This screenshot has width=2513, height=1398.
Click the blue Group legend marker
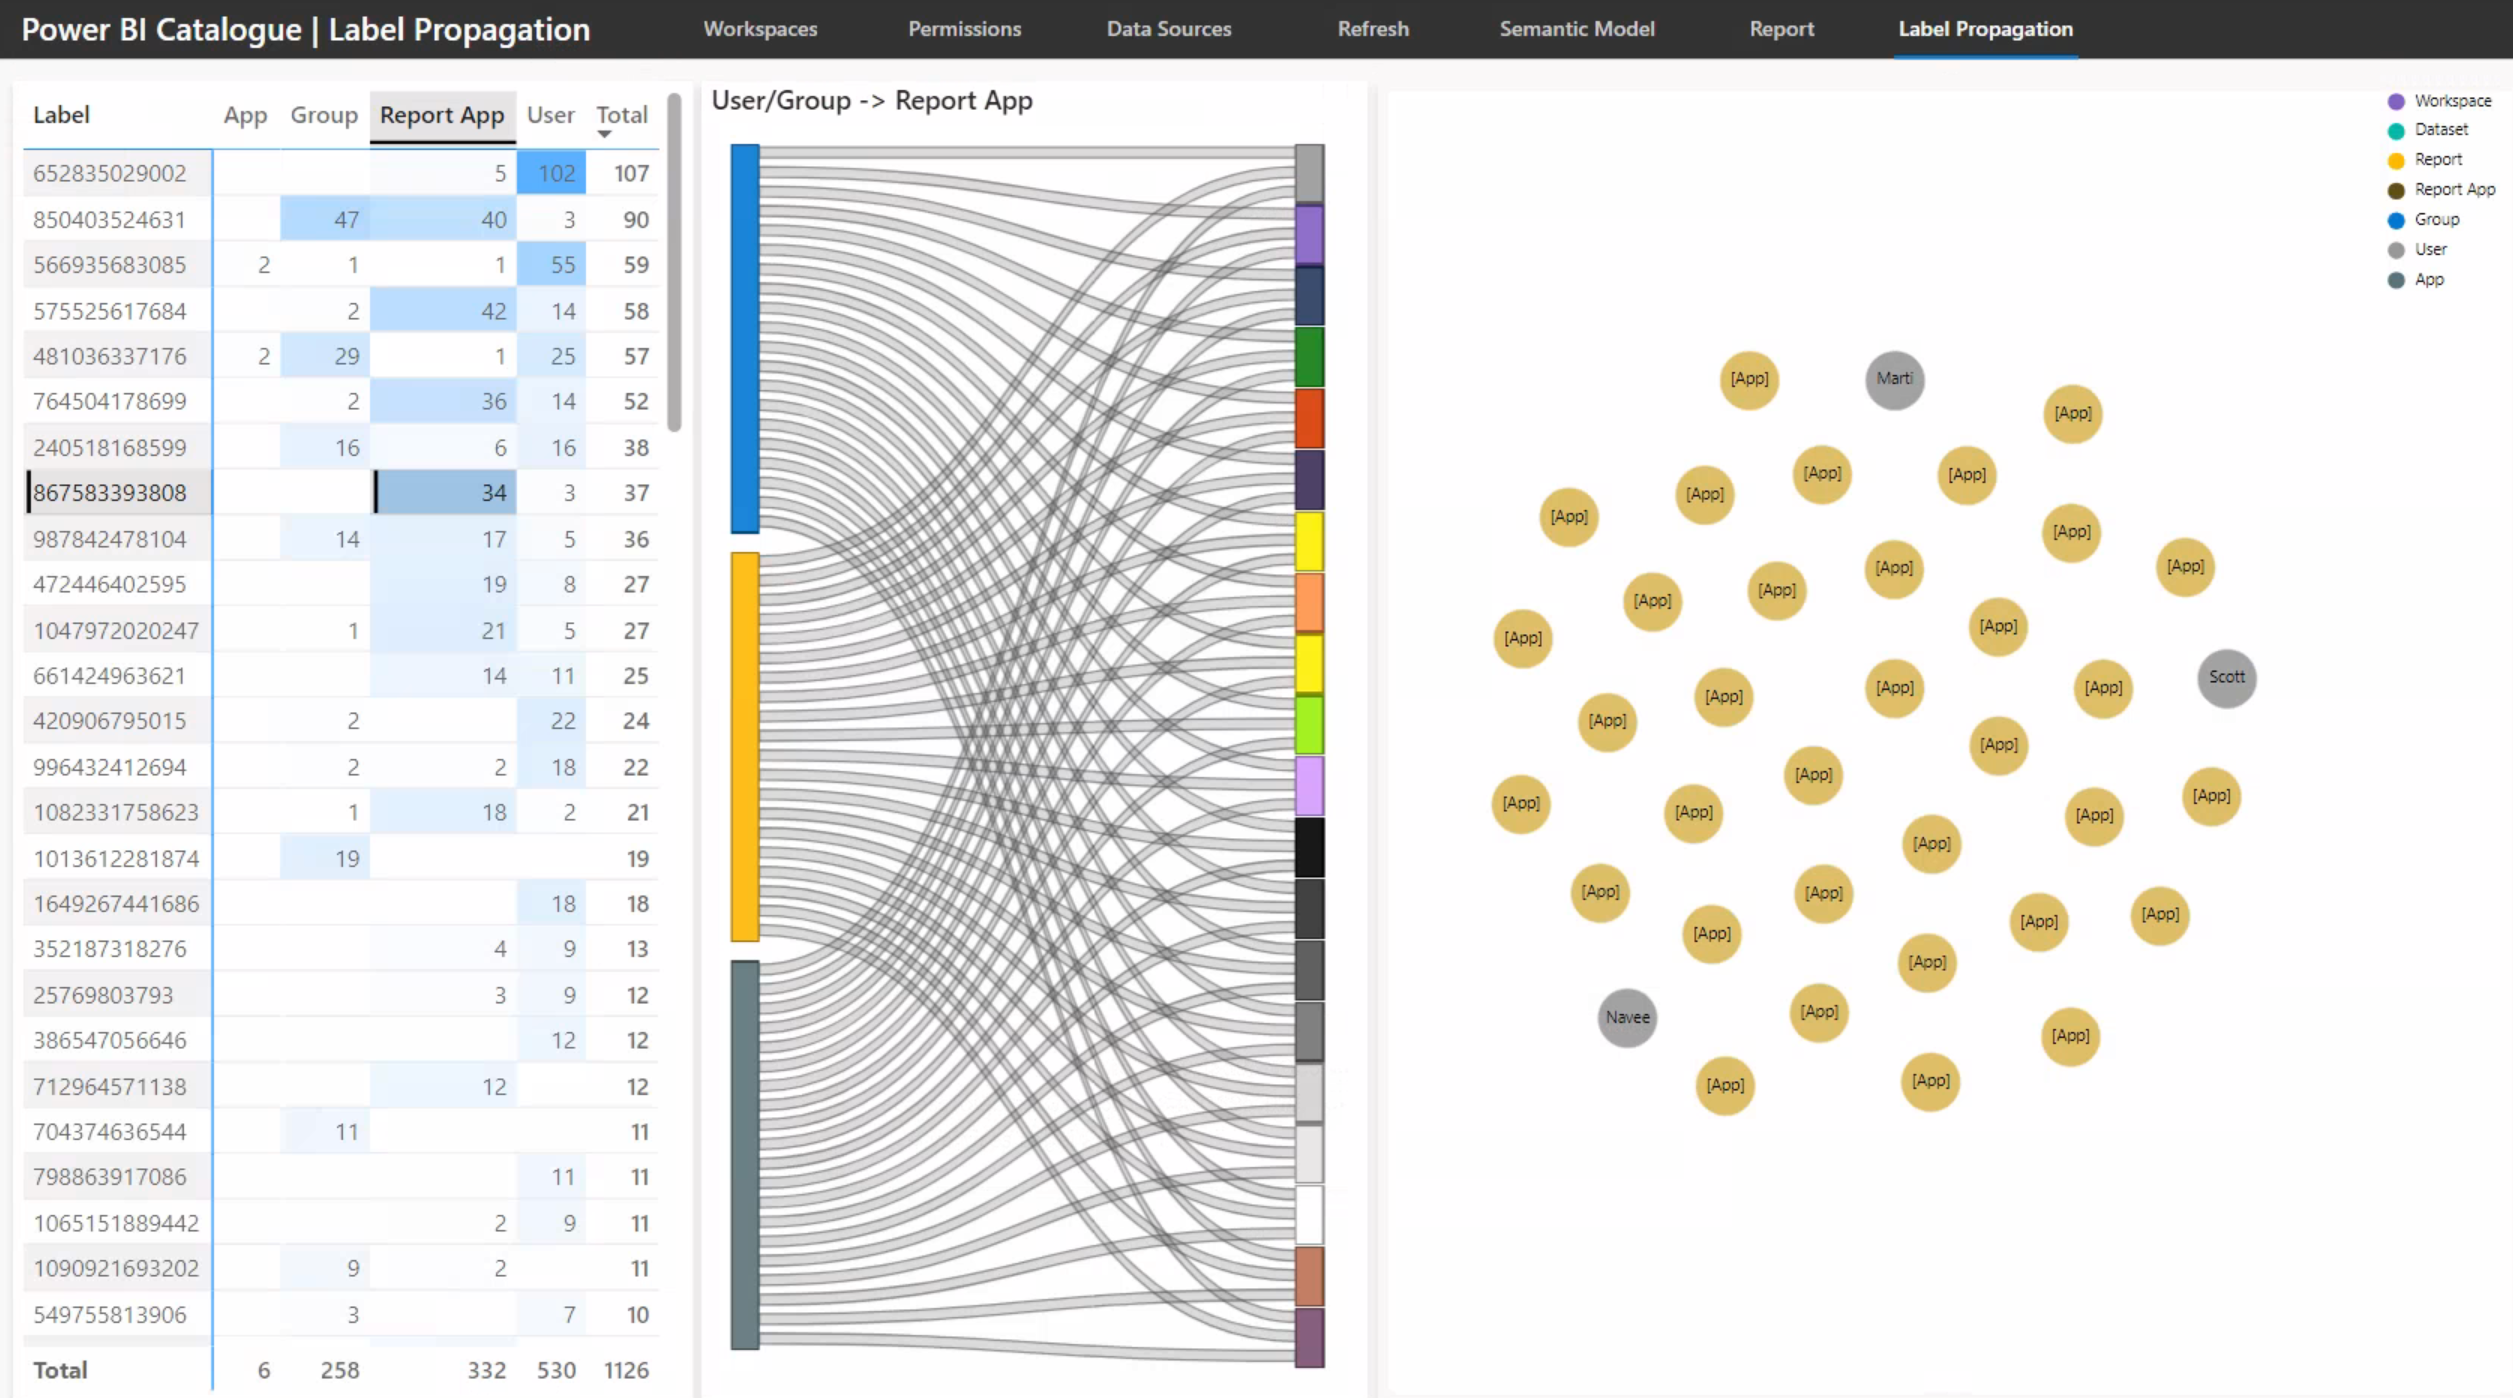(2396, 220)
